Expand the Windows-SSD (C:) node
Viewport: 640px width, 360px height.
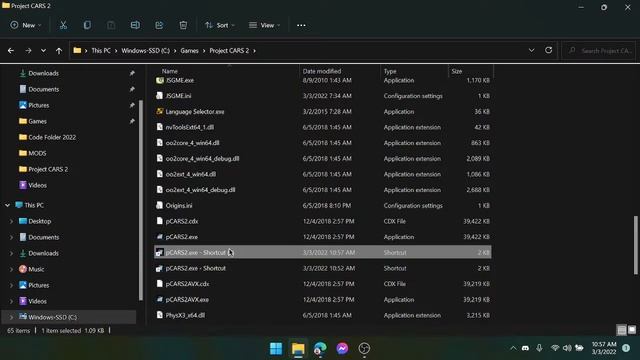coord(11,317)
